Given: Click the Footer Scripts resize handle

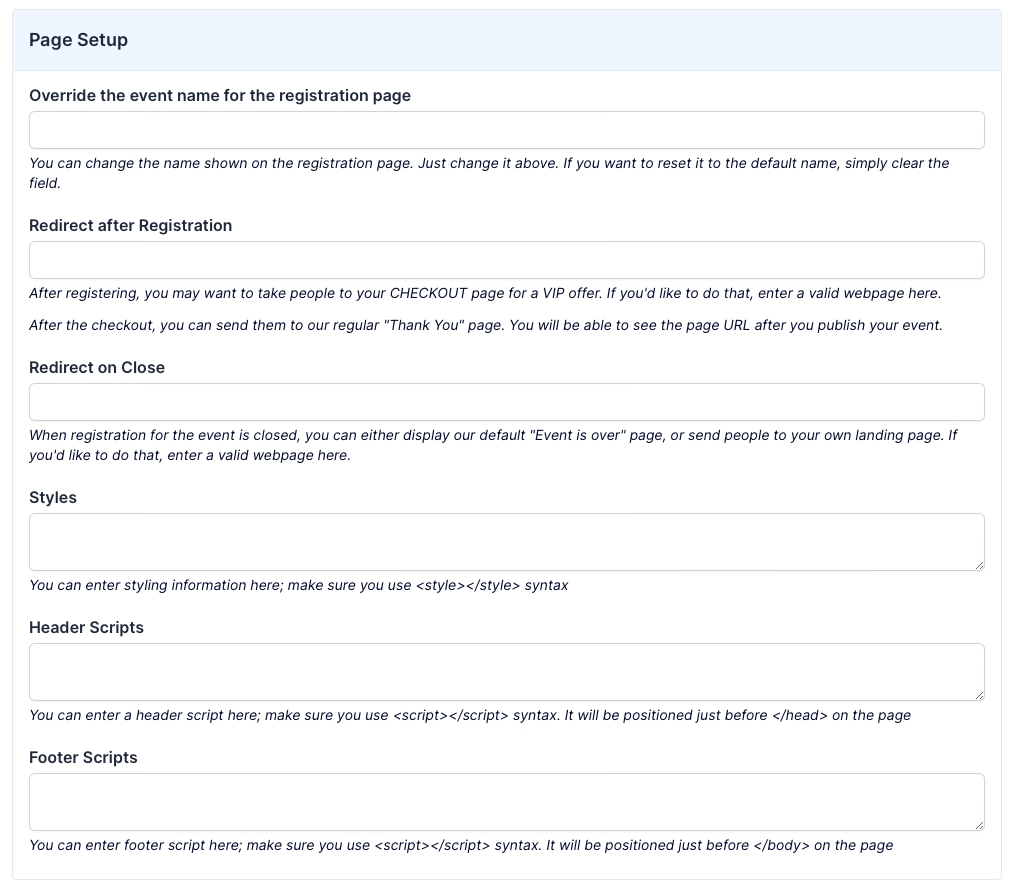Looking at the screenshot, I should pos(979,825).
